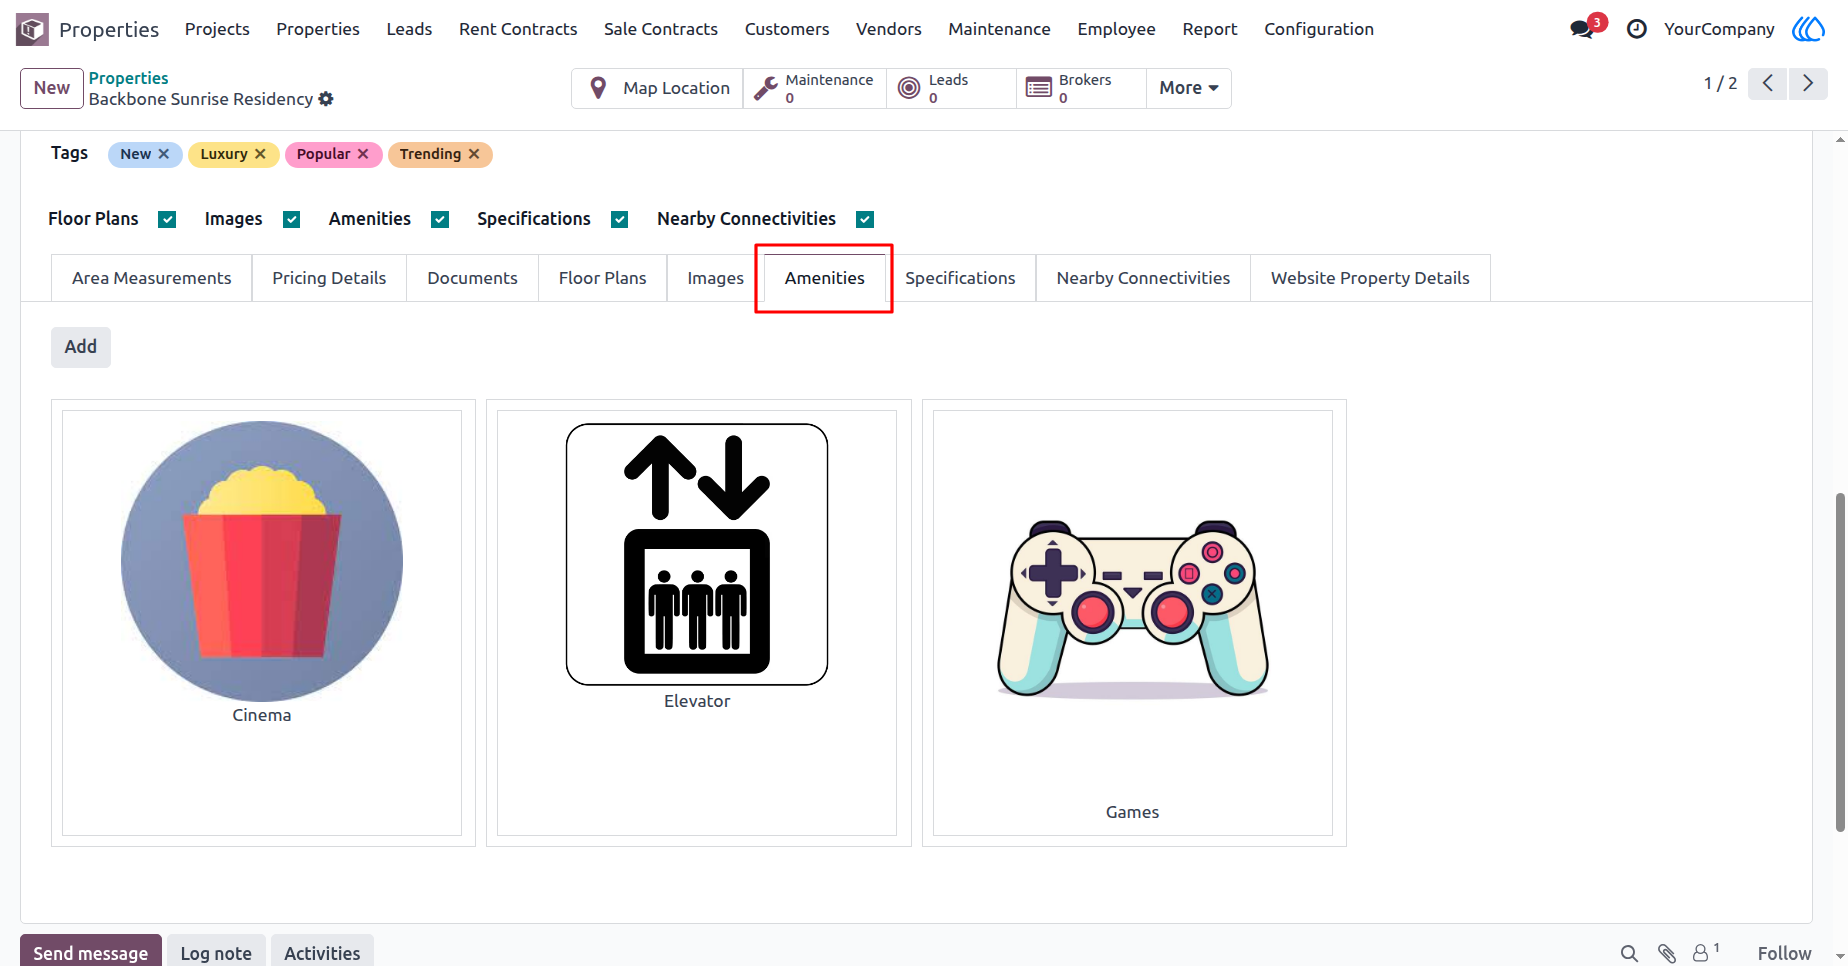Remove the New tag
Image resolution: width=1848 pixels, height=966 pixels.
coord(164,154)
